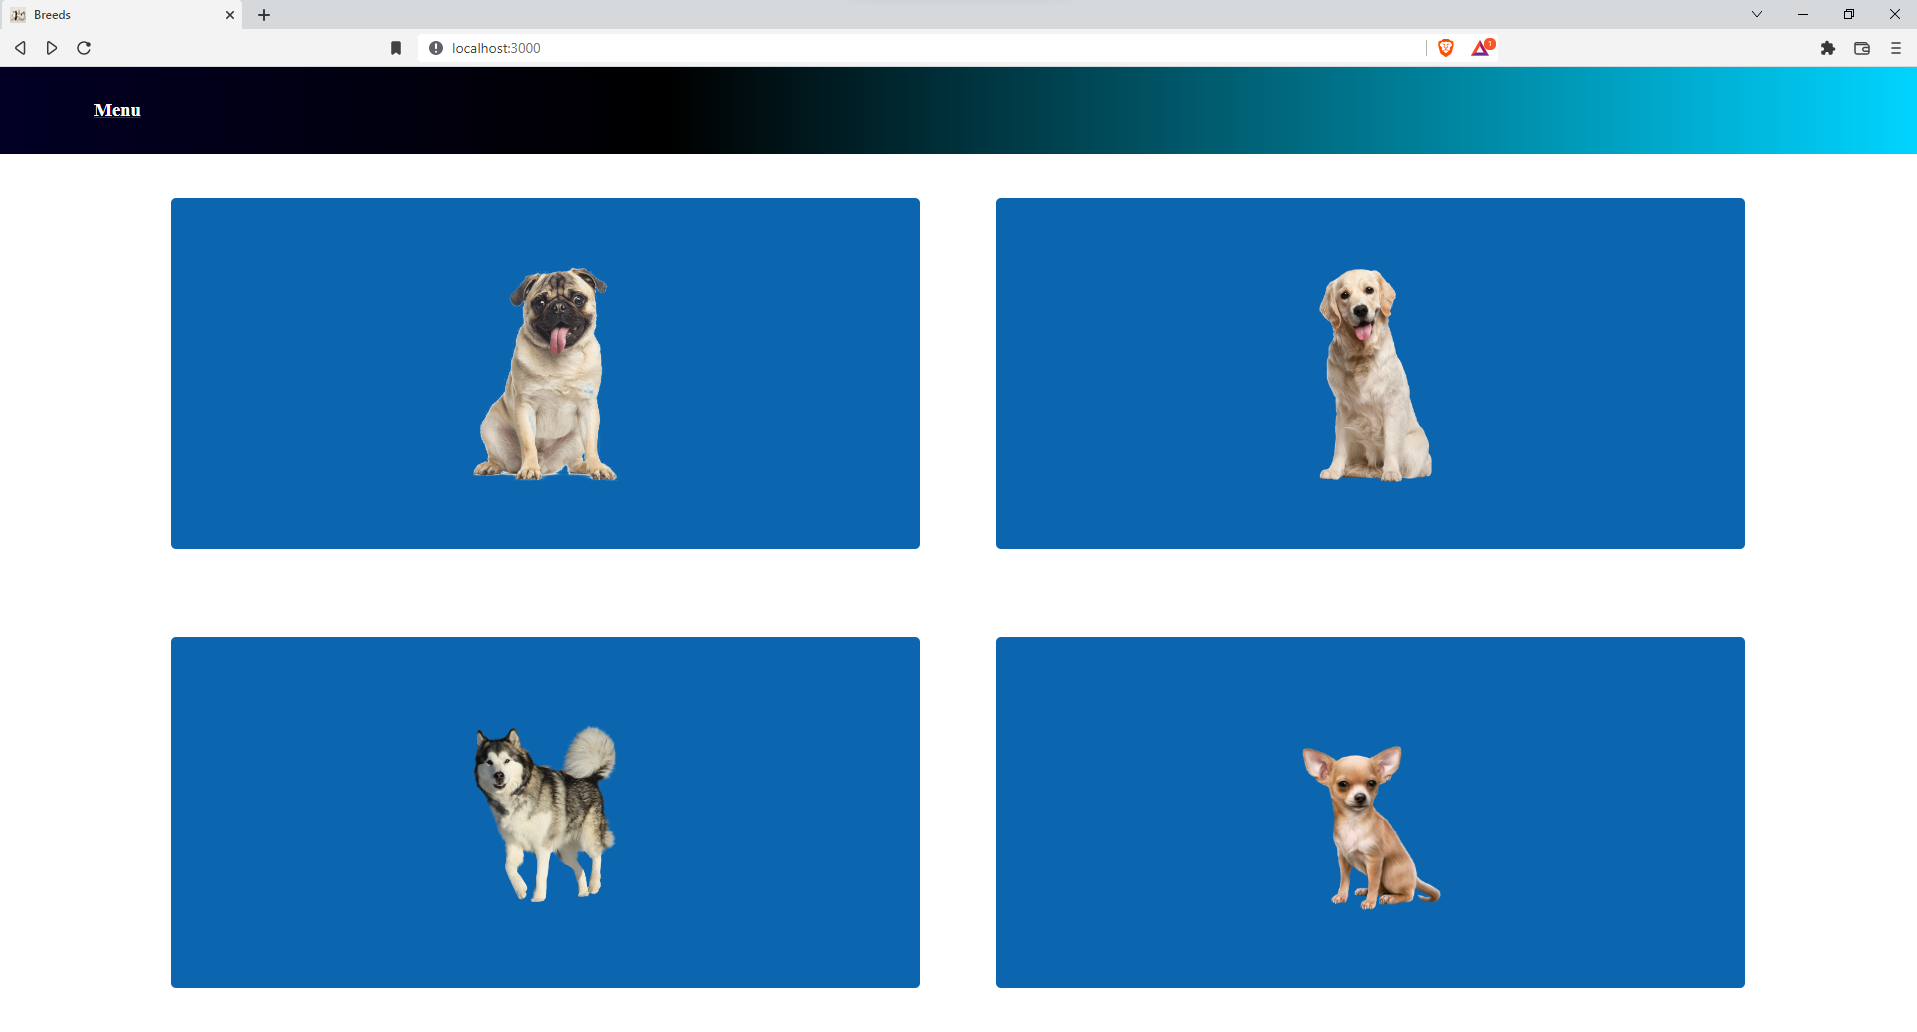Open a new tab with the plus button
Image resolution: width=1917 pixels, height=1032 pixels.
(264, 15)
